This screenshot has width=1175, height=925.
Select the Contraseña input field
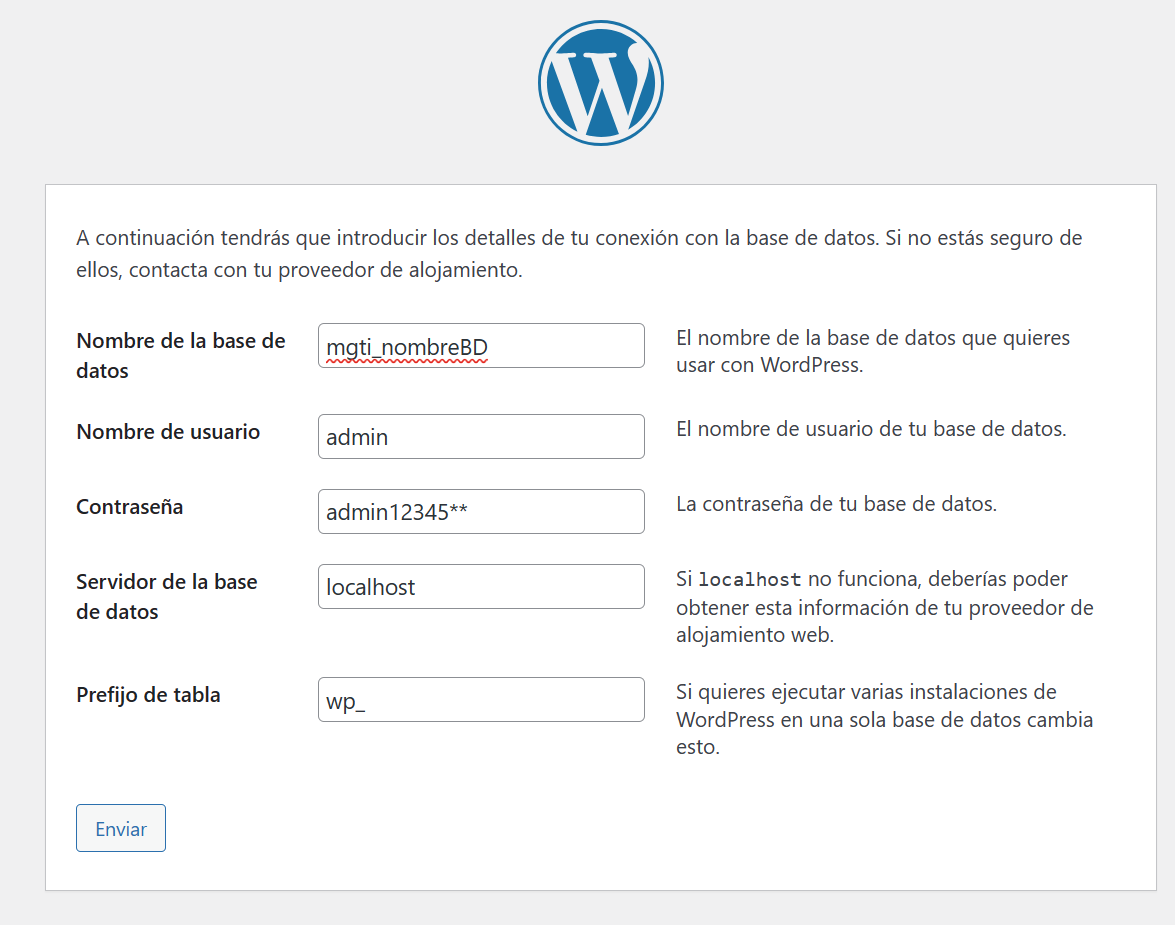point(481,511)
